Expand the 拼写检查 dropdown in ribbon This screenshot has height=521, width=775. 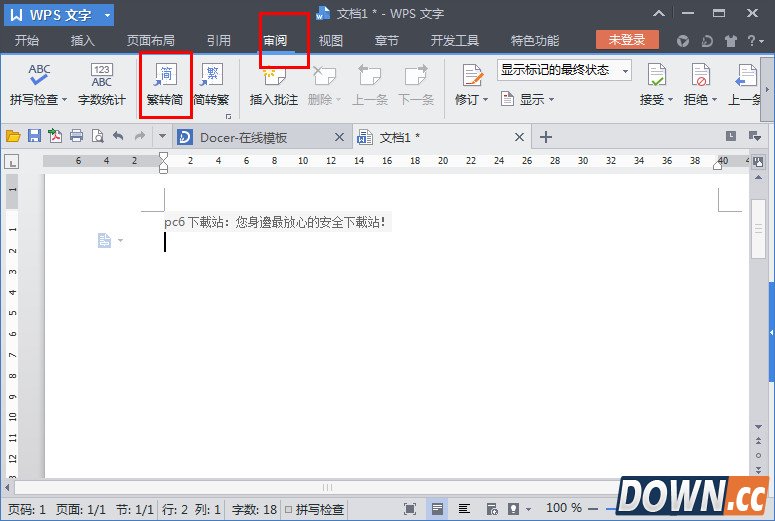[x=64, y=100]
